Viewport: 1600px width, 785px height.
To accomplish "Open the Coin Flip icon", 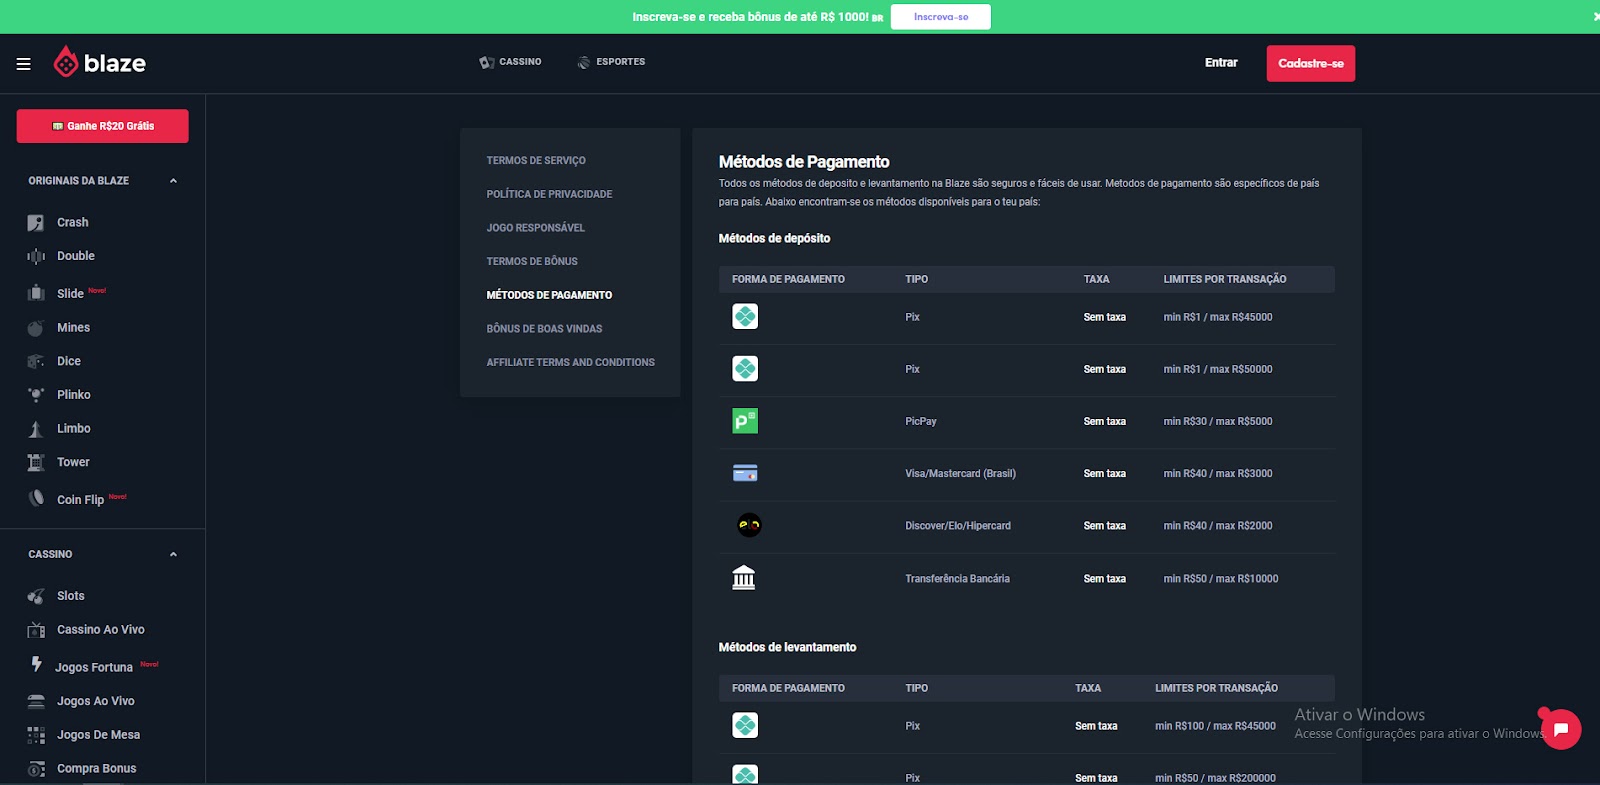I will coord(36,498).
